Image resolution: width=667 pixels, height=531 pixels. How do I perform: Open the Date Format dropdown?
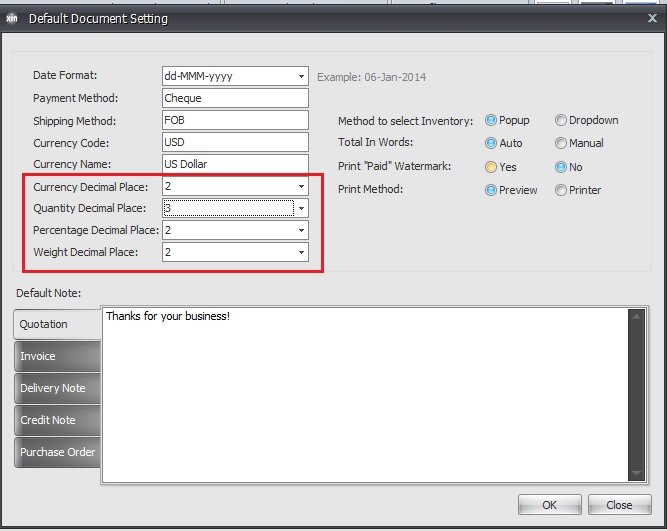click(x=301, y=76)
